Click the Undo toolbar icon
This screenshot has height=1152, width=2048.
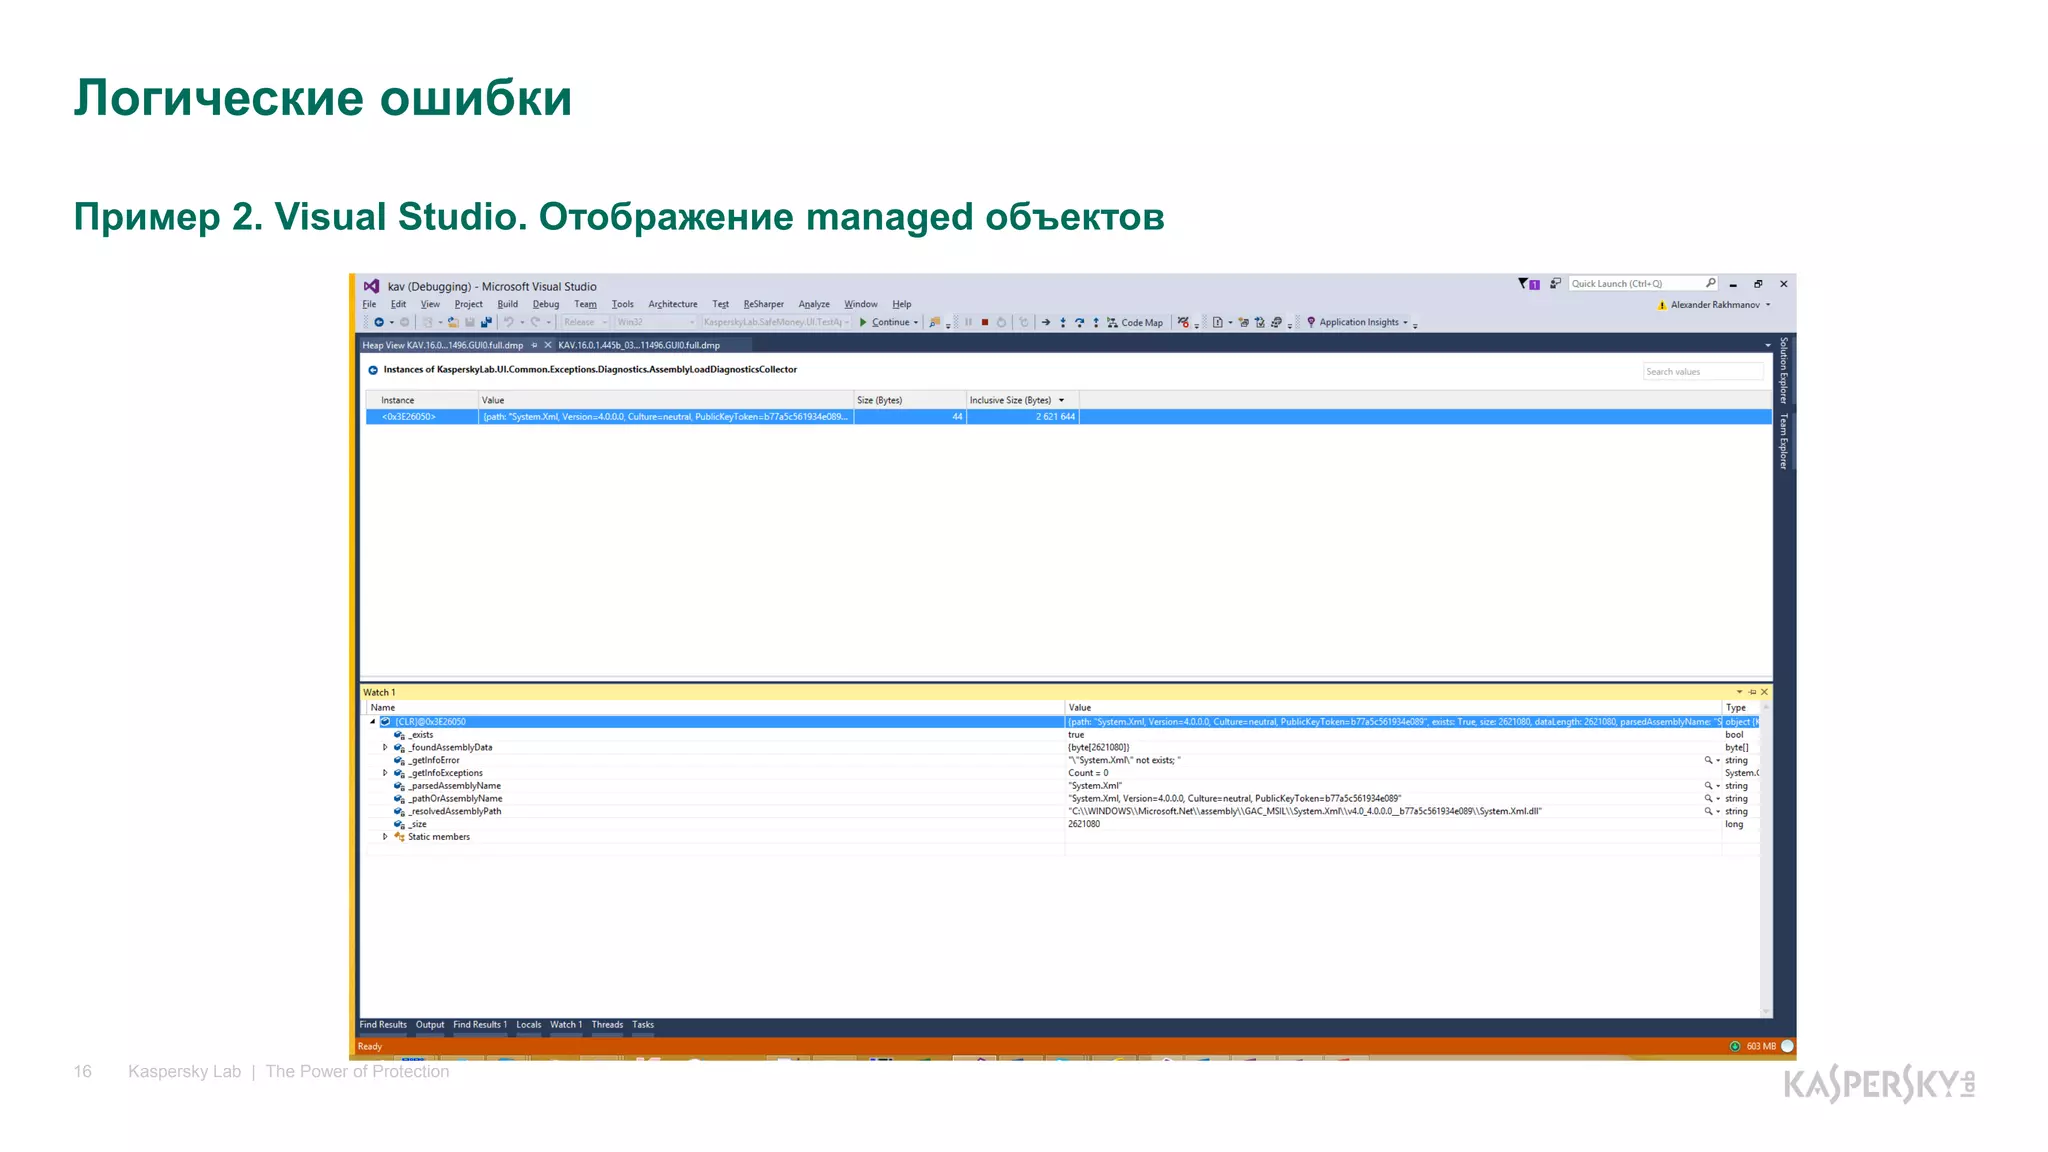(x=509, y=322)
